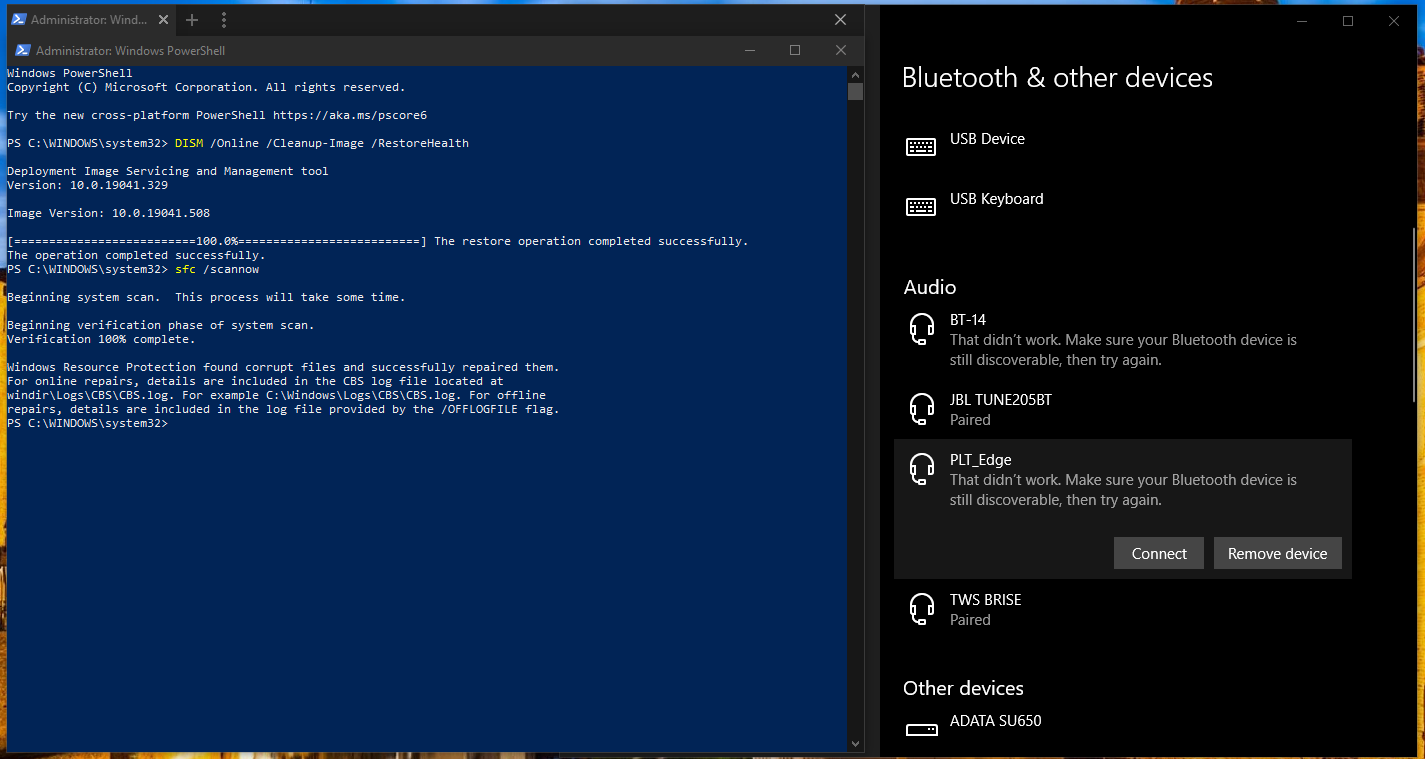Open a new tab with the plus button
This screenshot has height=759, width=1425.
click(192, 20)
